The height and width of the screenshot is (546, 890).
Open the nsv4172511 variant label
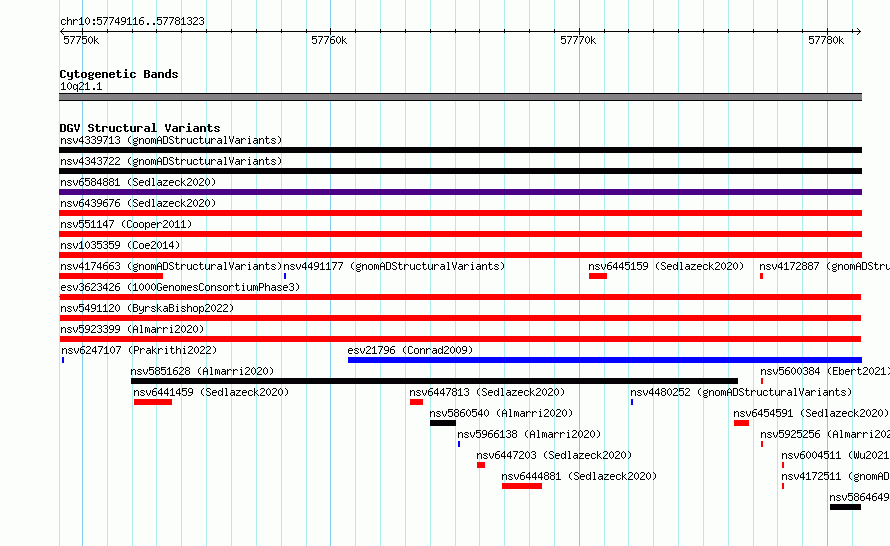click(835, 476)
